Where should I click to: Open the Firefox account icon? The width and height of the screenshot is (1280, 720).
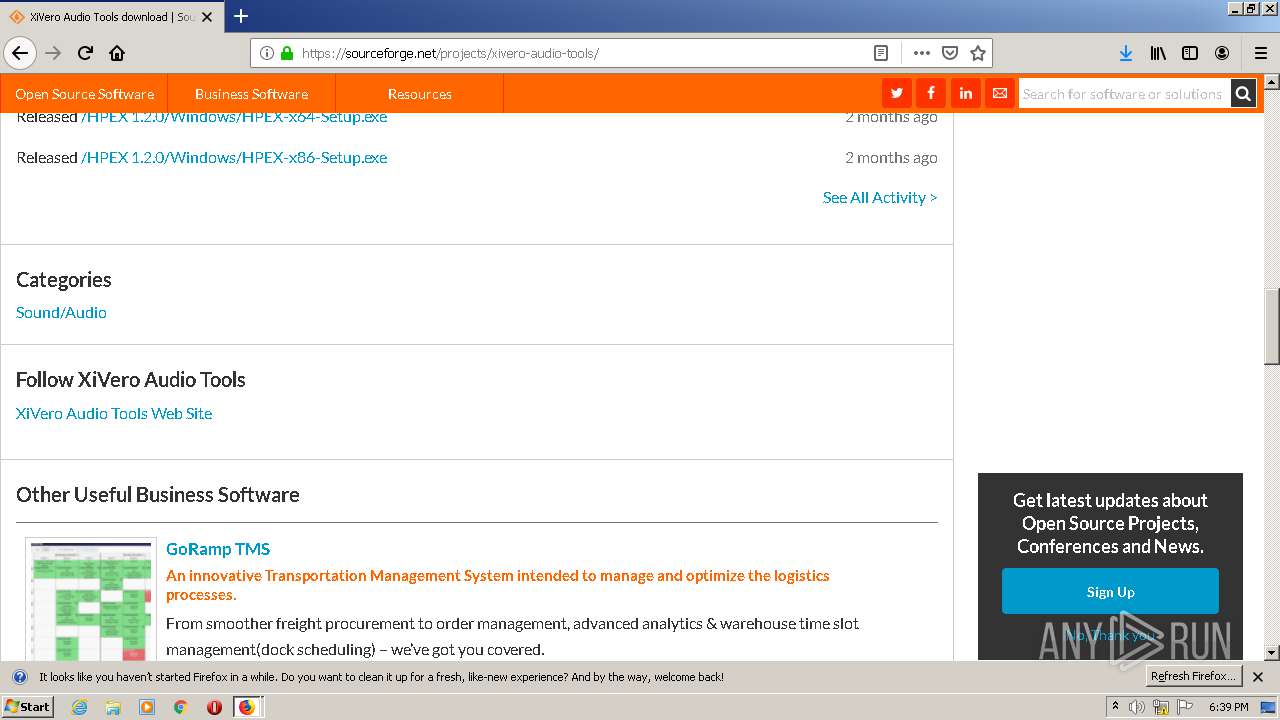[1222, 53]
